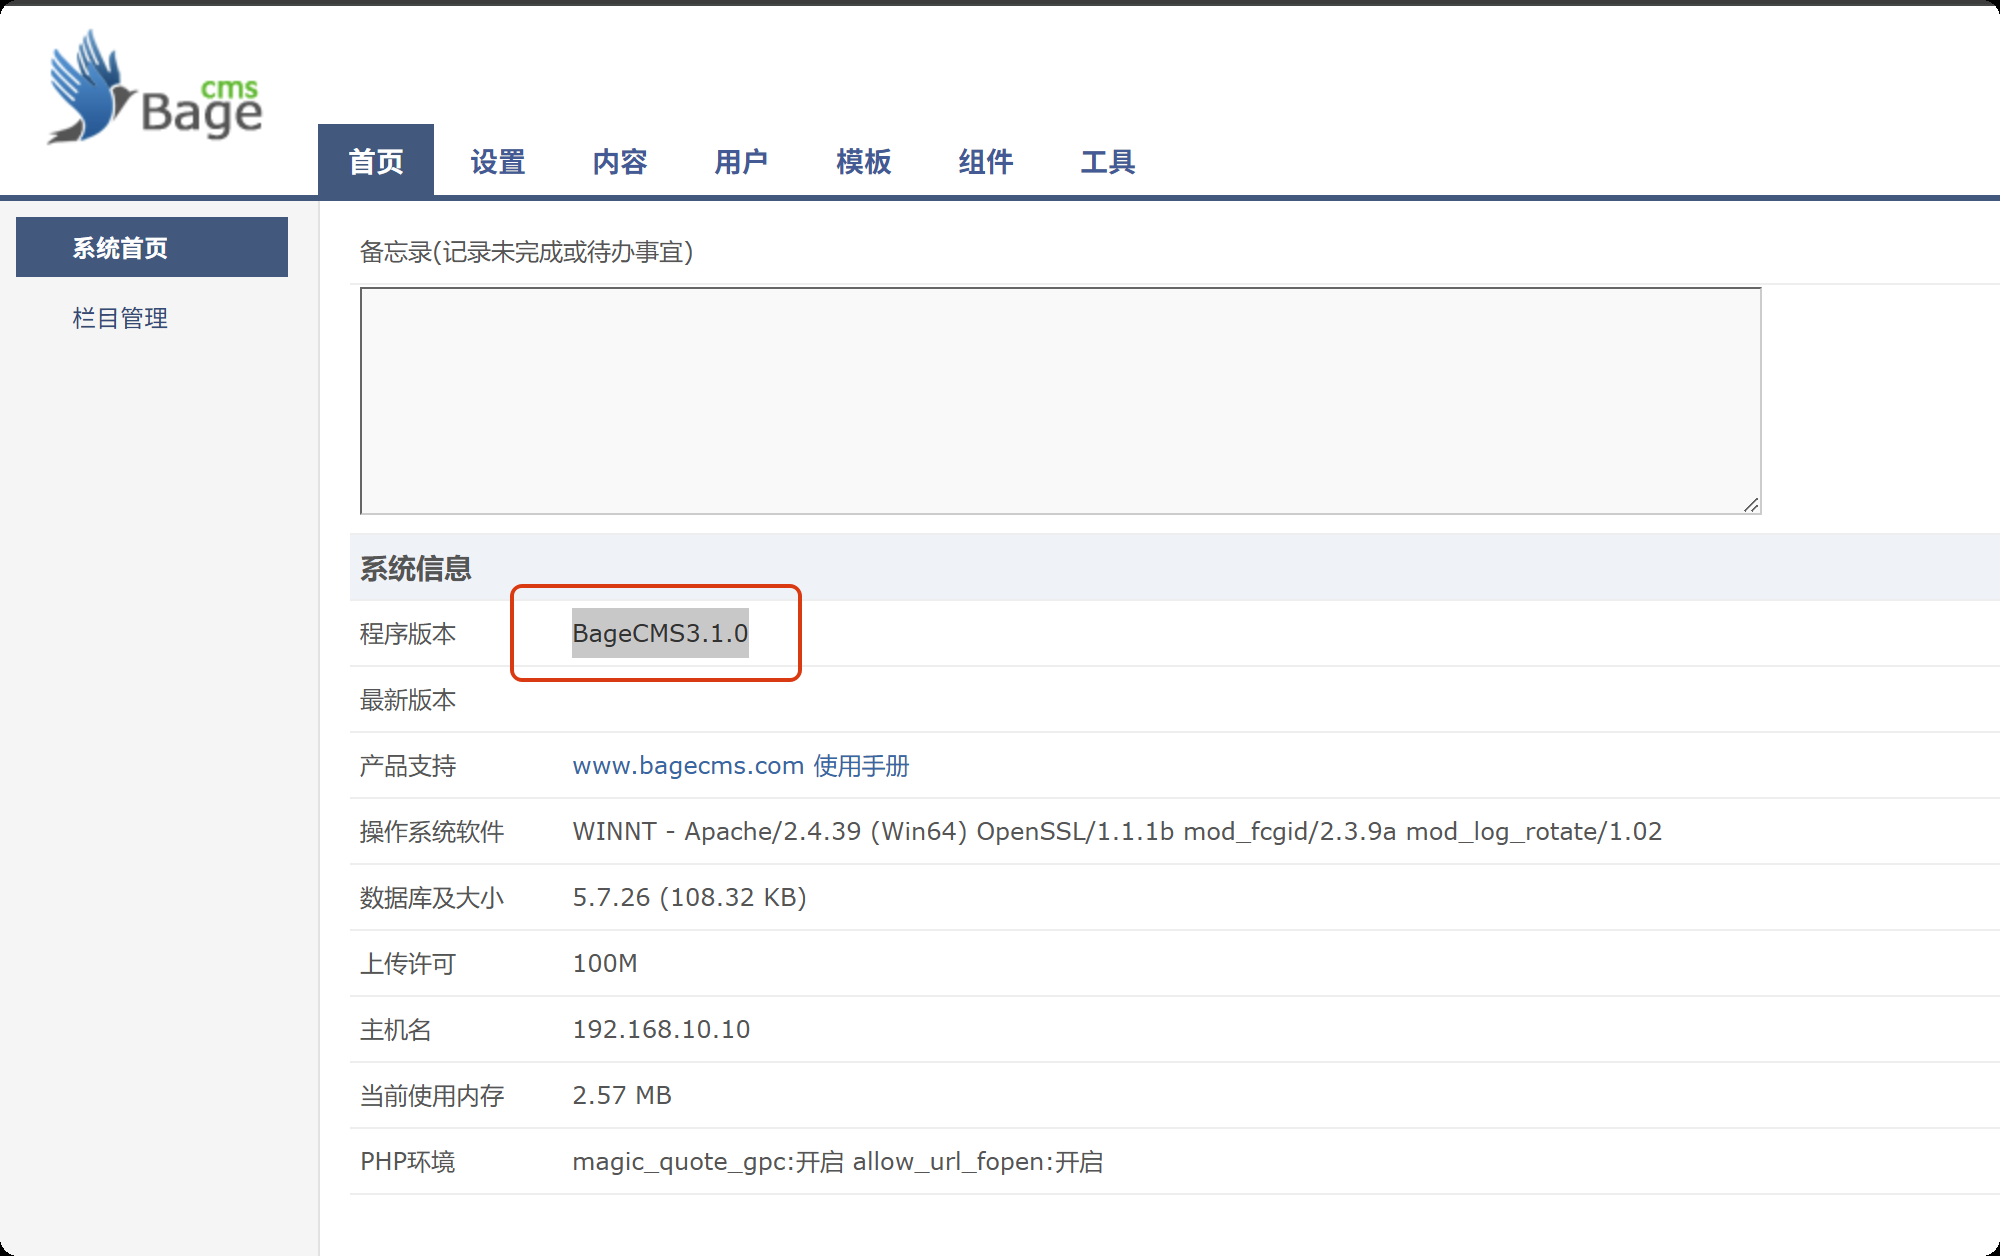This screenshot has width=2000, height=1256.
Task: Open the 组件 tab
Action: (986, 161)
